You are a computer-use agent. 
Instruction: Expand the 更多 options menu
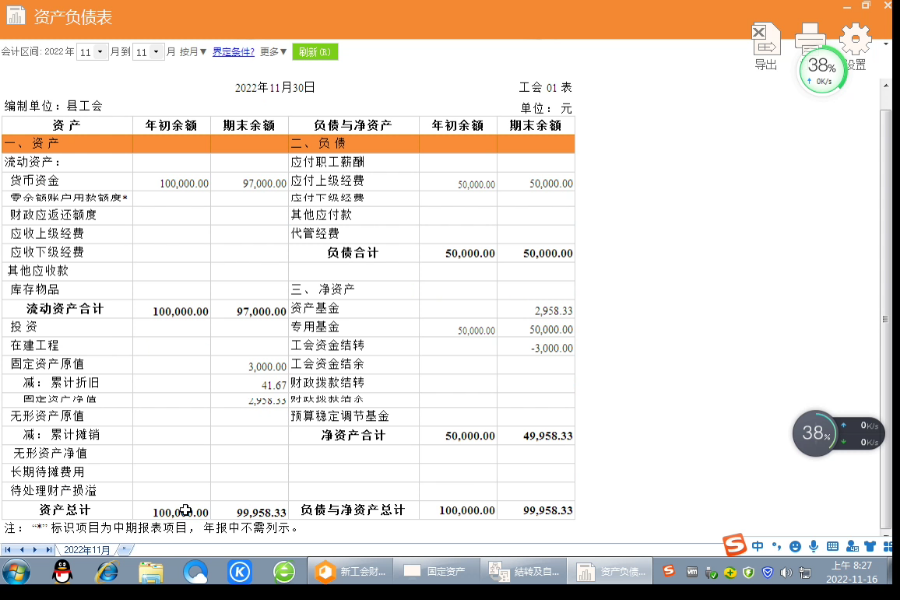tap(273, 52)
